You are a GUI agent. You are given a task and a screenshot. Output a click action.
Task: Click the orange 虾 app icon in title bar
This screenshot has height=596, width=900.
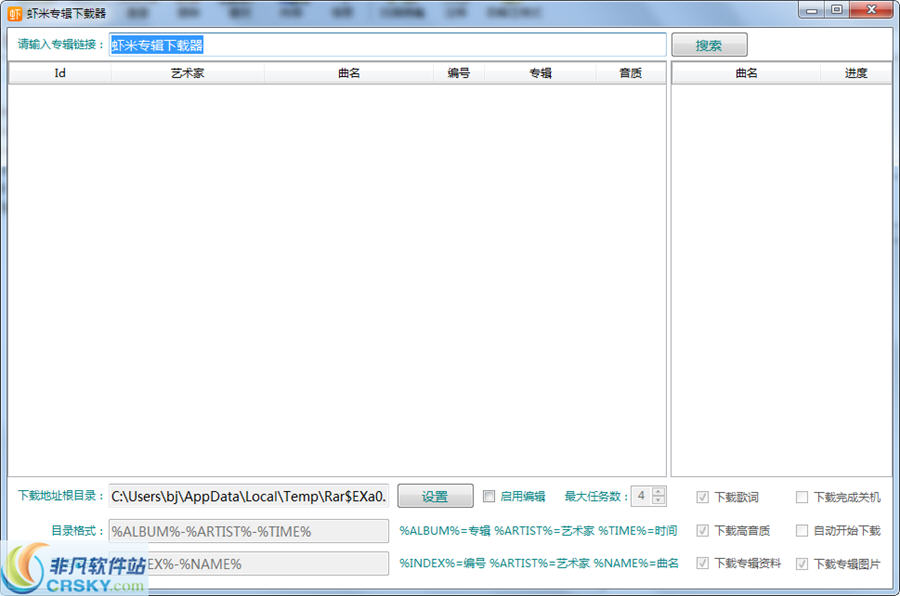click(14, 13)
